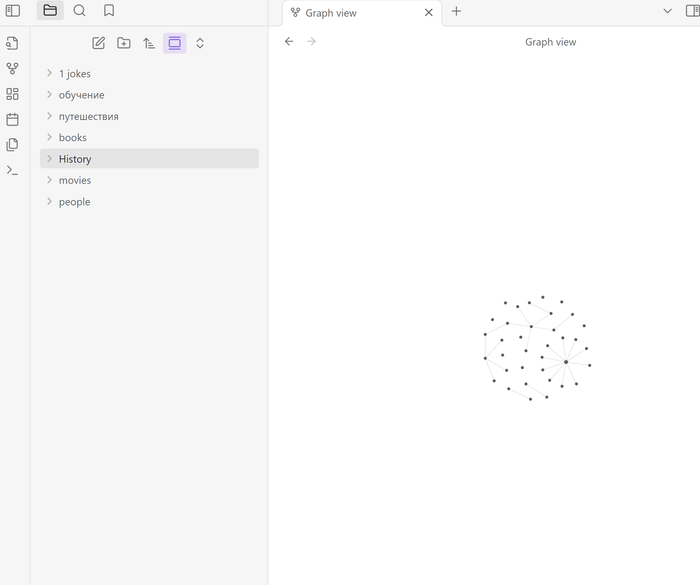Select the путешествия folder

[x=149, y=116]
